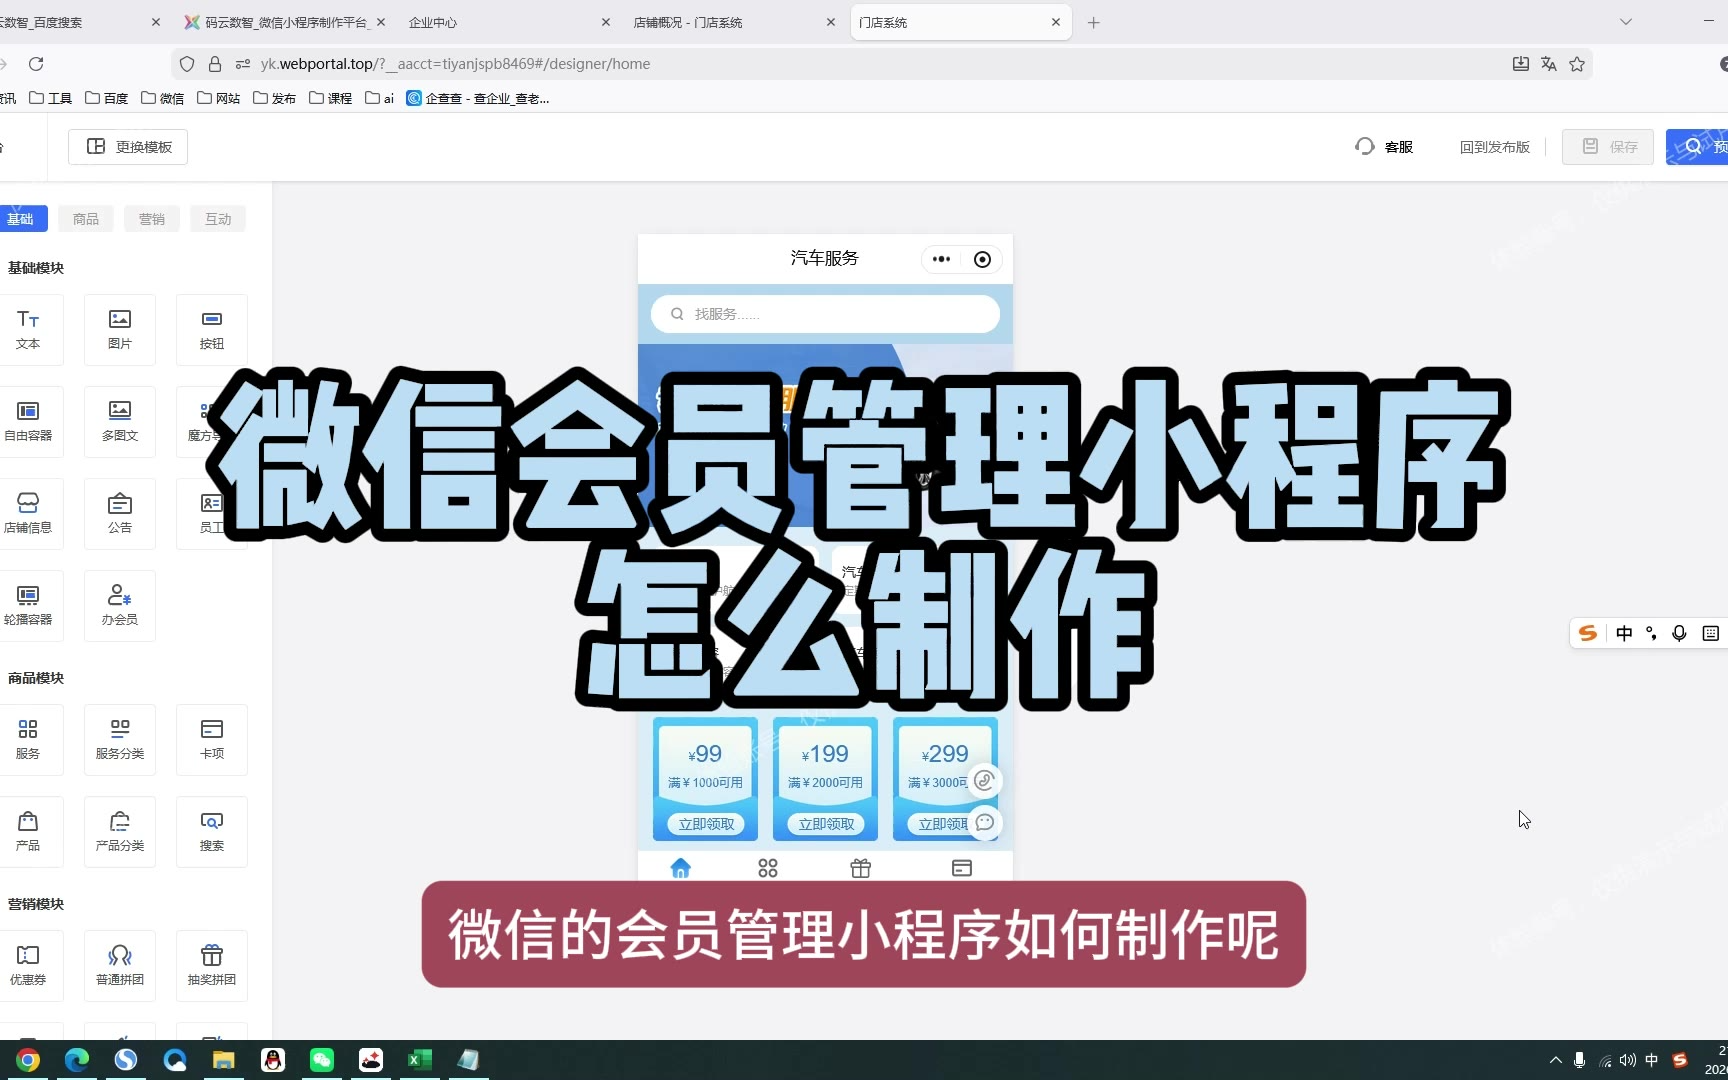Screen dimensions: 1728x1080
Task: Click the 找服务 search field
Action: coord(825,314)
